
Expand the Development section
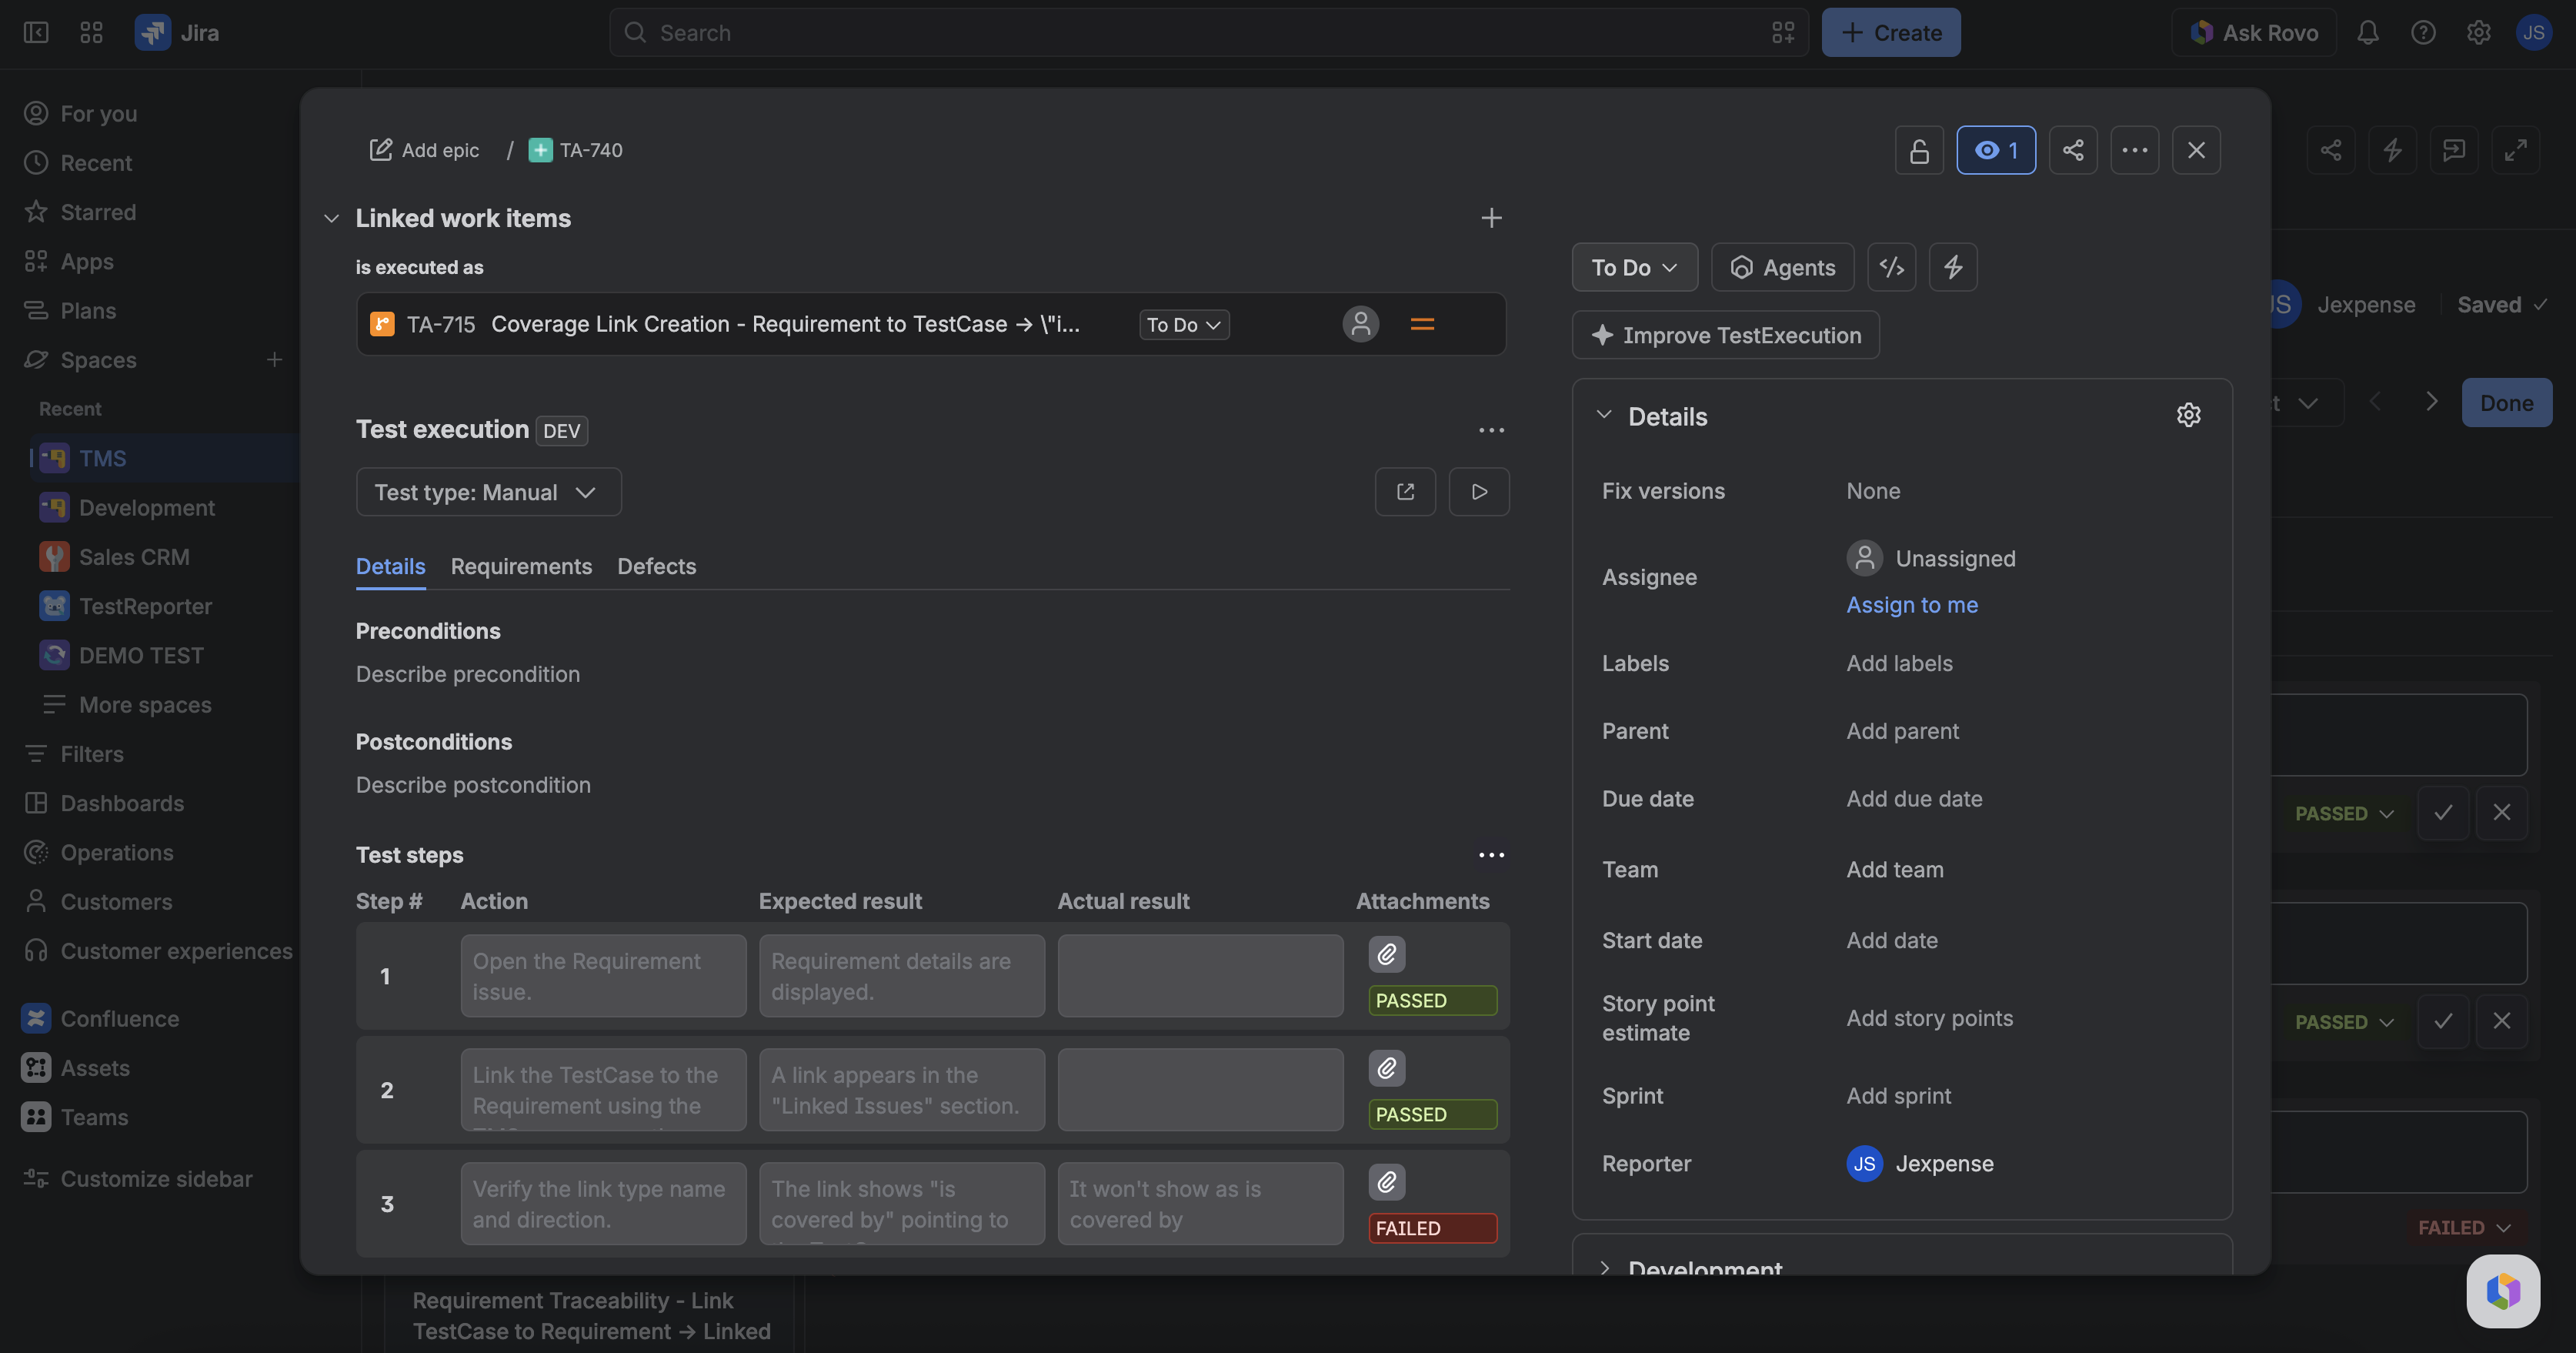click(x=1604, y=1267)
